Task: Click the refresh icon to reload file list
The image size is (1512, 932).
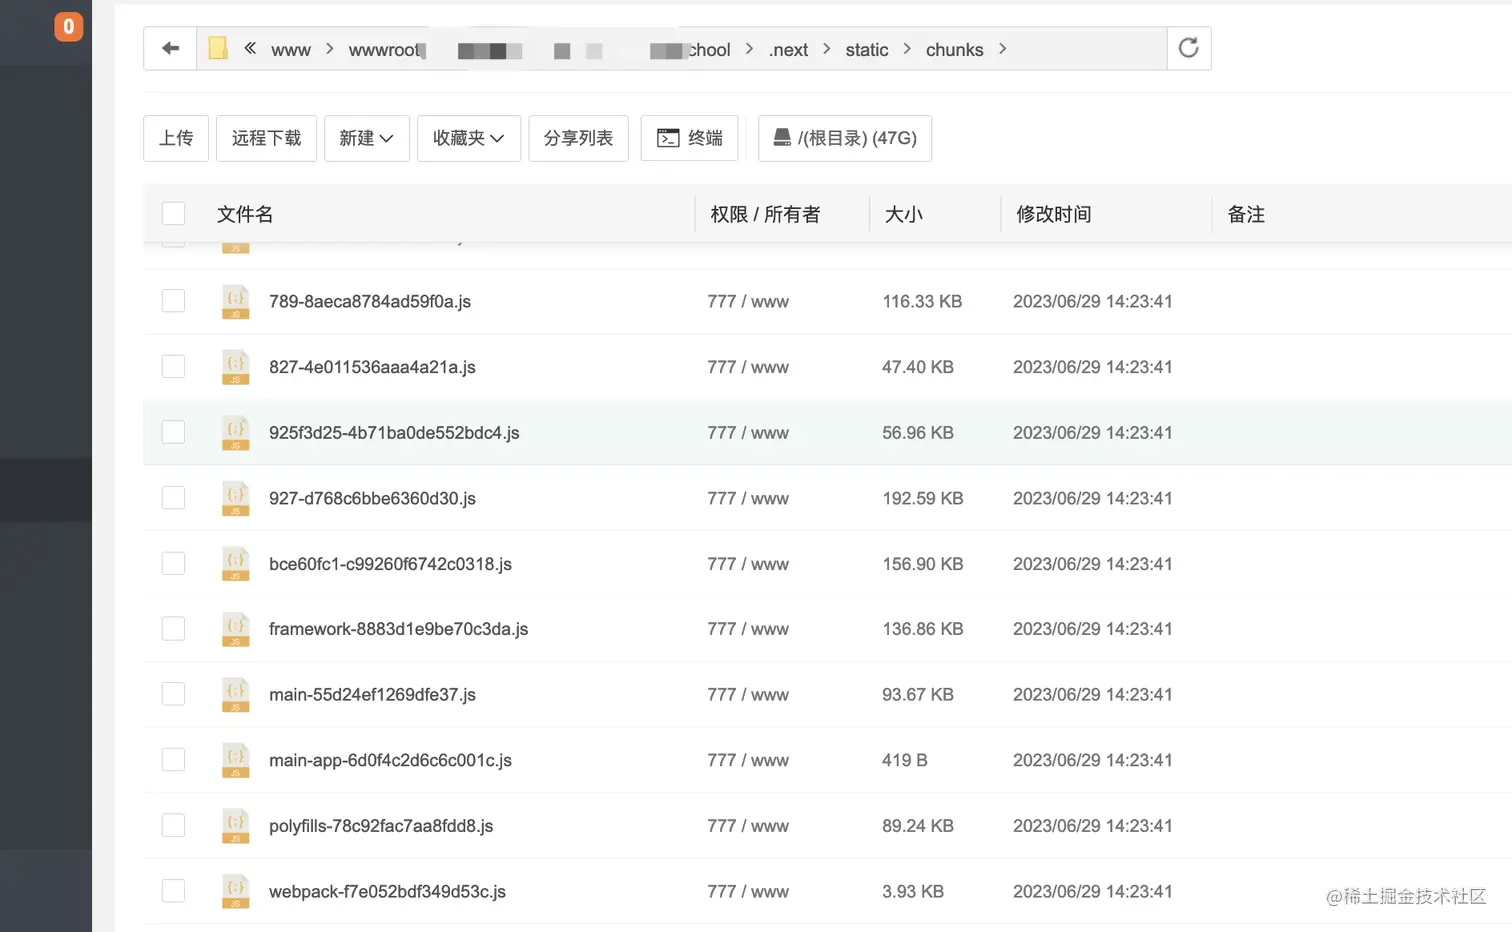Action: tap(1188, 47)
